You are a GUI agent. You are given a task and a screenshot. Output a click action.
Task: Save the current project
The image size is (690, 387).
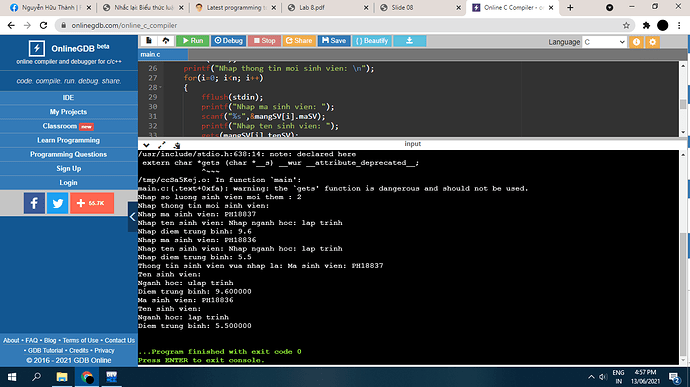coord(334,41)
